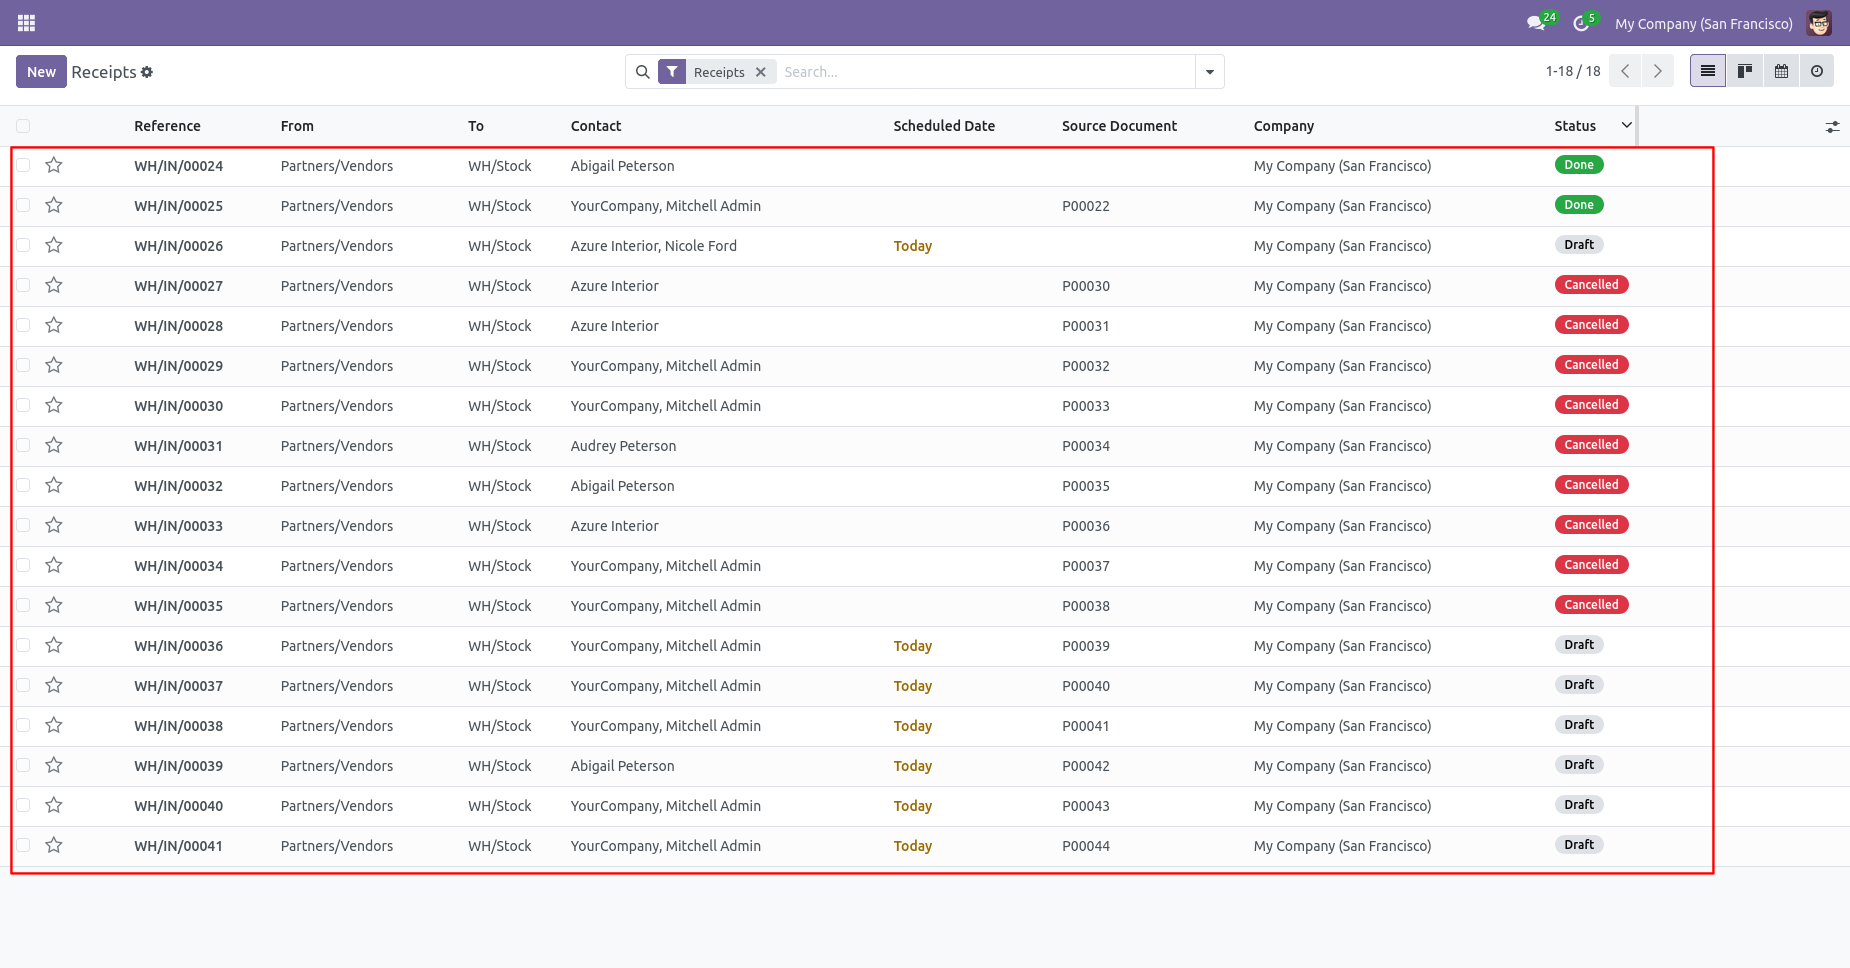Open the Status column sort arrow
The height and width of the screenshot is (968, 1850).
[x=1626, y=125]
